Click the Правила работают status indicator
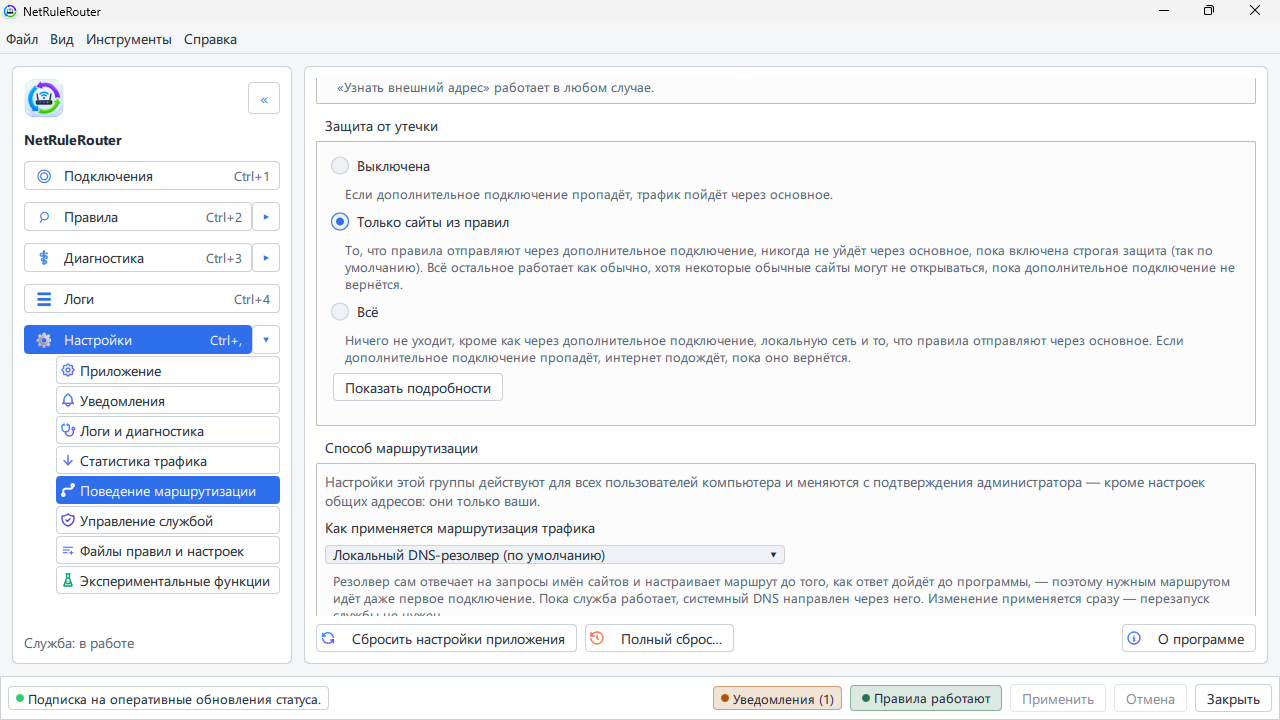Screen dimensions: 1280x720 (926, 698)
